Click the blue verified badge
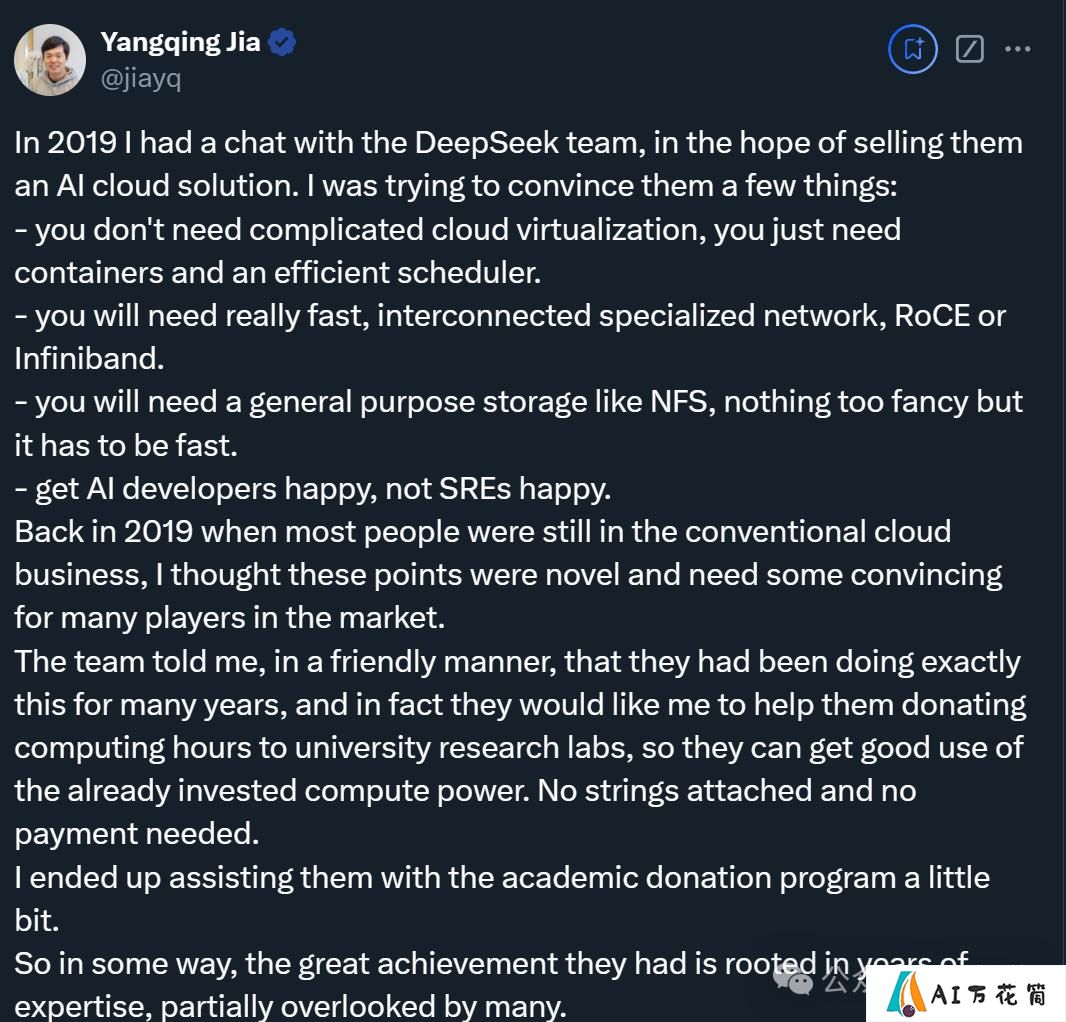The image size is (1066, 1022). point(282,42)
